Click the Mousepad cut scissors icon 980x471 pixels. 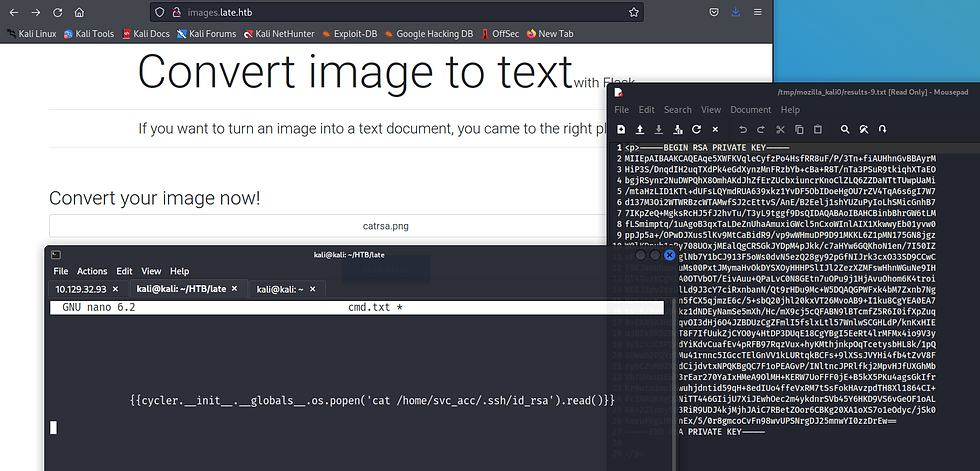pyautogui.click(x=780, y=129)
